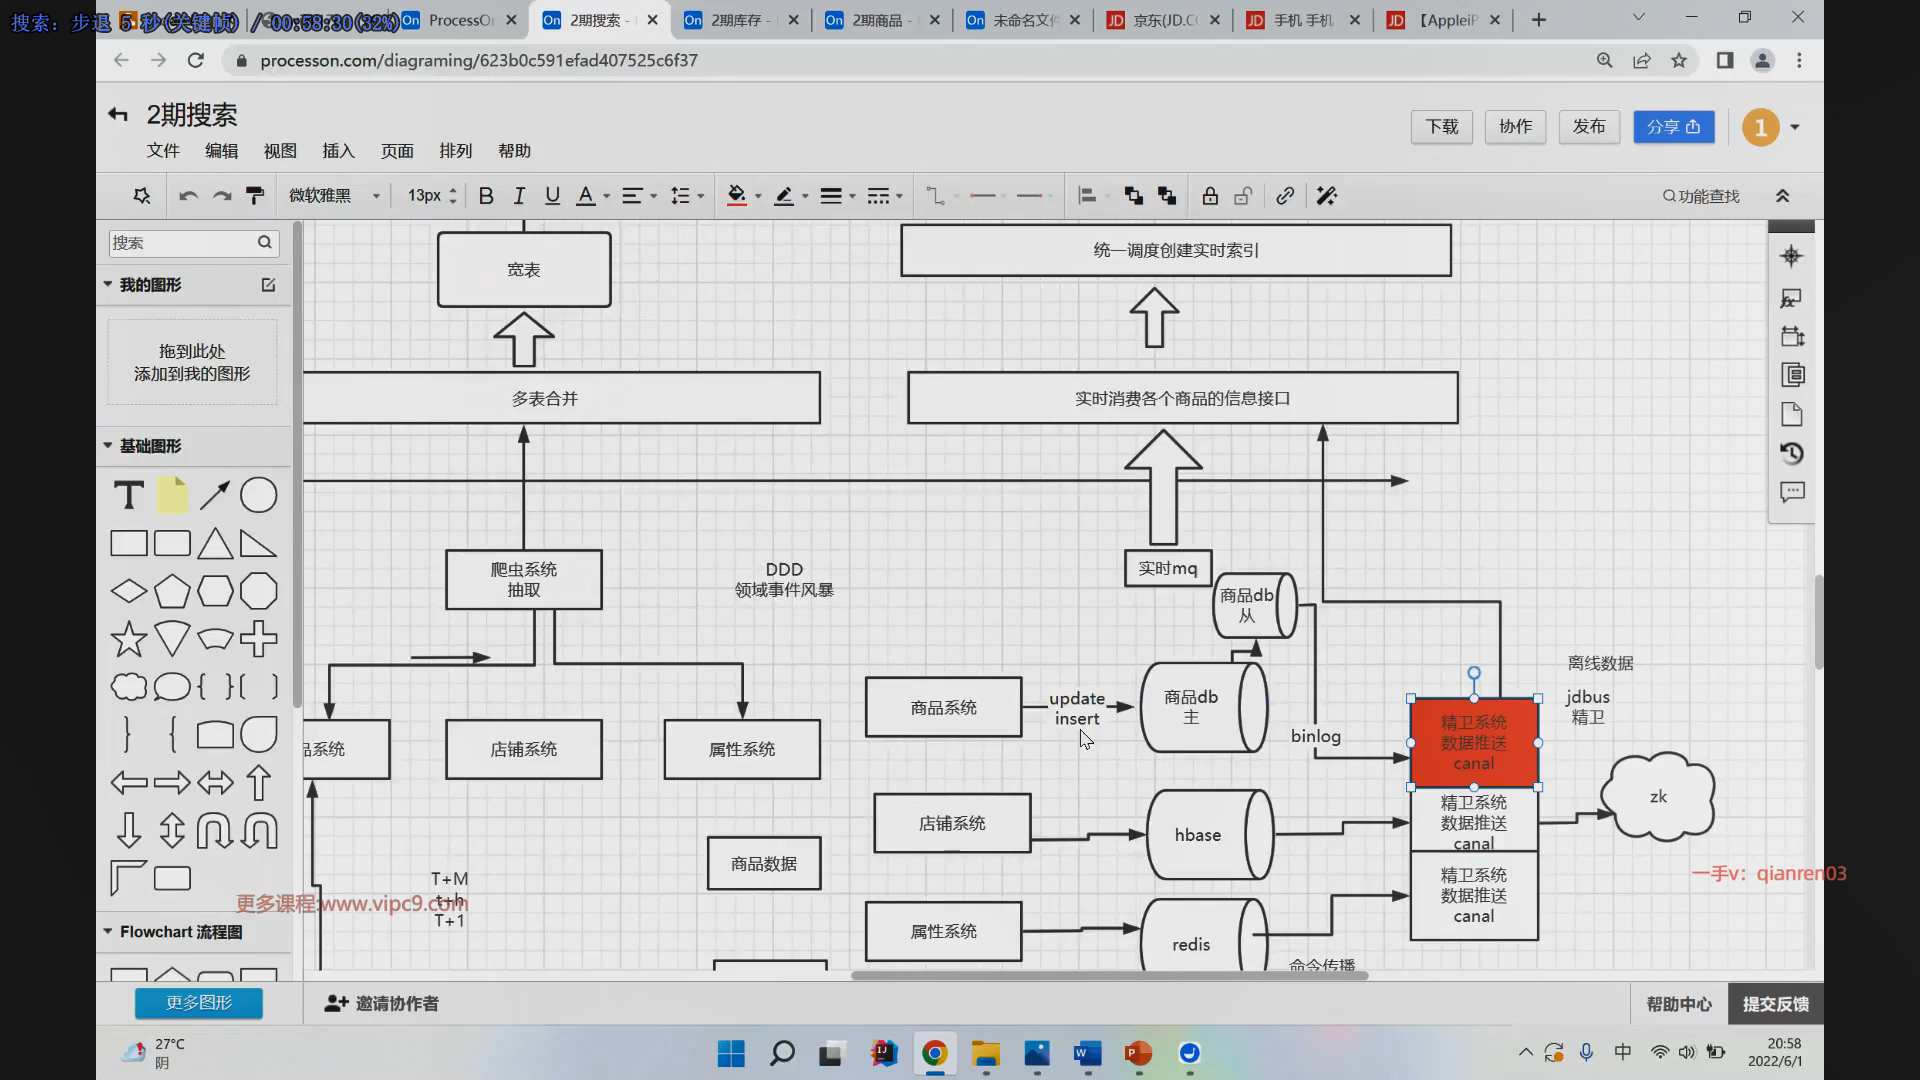
Task: Click the 更多图形 button
Action: coord(199,1003)
